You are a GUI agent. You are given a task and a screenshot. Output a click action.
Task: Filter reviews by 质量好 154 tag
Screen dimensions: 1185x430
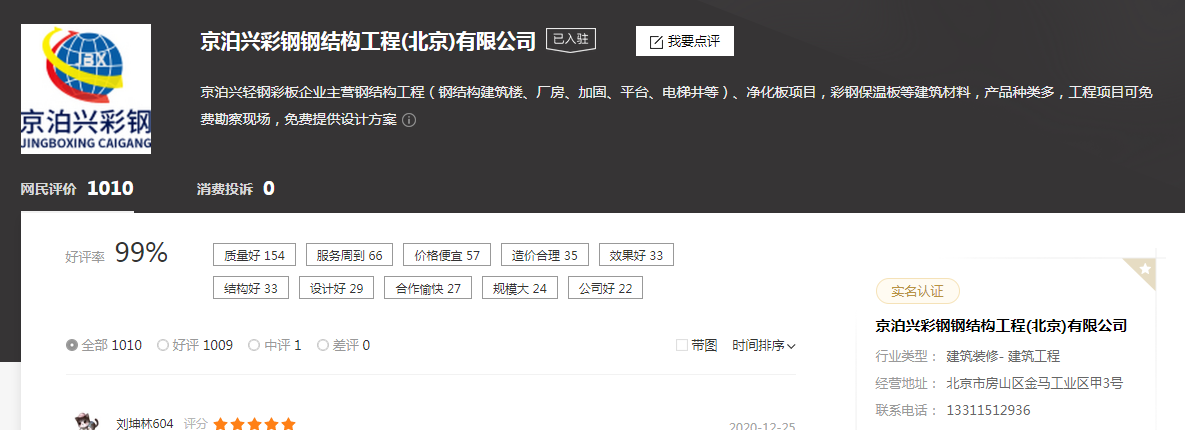pos(254,255)
